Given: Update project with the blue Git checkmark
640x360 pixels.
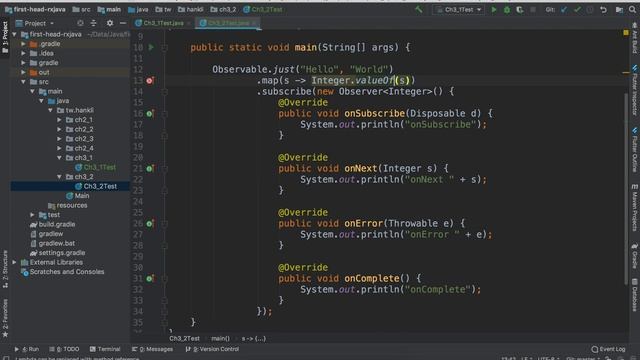Looking at the screenshot, I should [564, 9].
